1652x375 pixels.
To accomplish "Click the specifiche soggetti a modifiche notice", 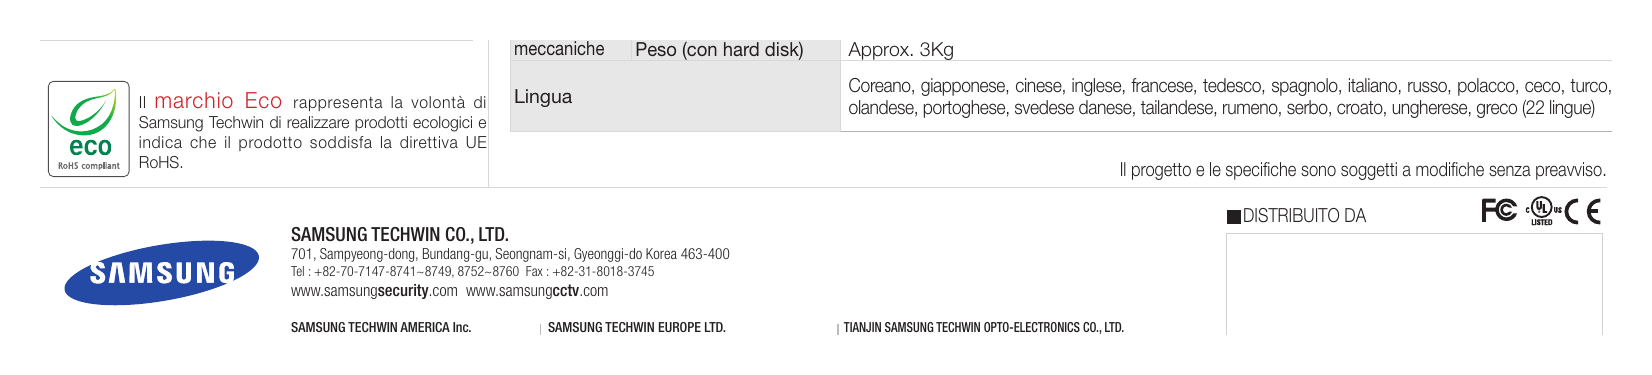I will tap(1363, 170).
